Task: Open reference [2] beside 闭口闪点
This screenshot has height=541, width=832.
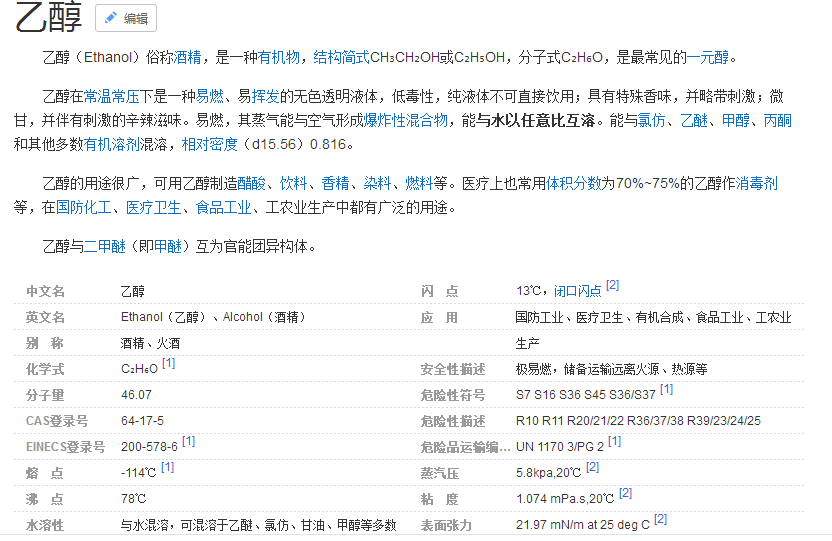Action: (x=612, y=286)
